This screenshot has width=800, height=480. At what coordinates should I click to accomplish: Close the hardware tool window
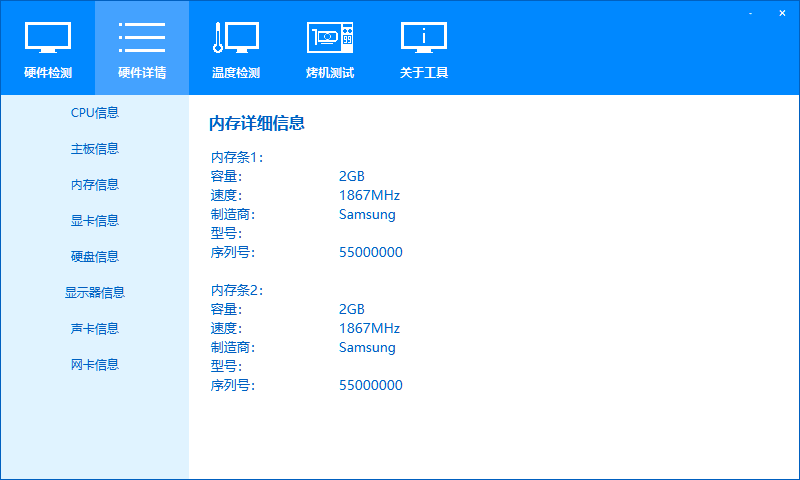pyautogui.click(x=782, y=13)
